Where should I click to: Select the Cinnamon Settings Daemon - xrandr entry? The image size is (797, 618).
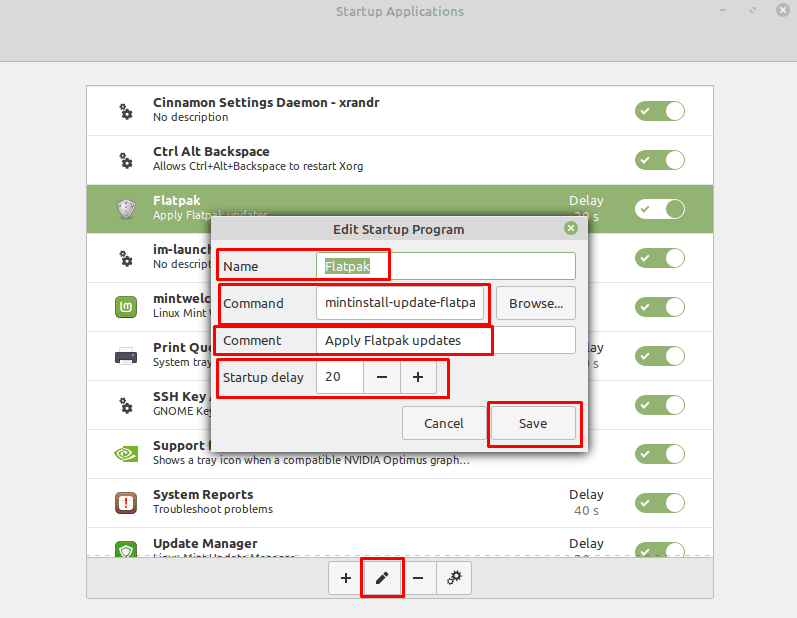[x=400, y=111]
